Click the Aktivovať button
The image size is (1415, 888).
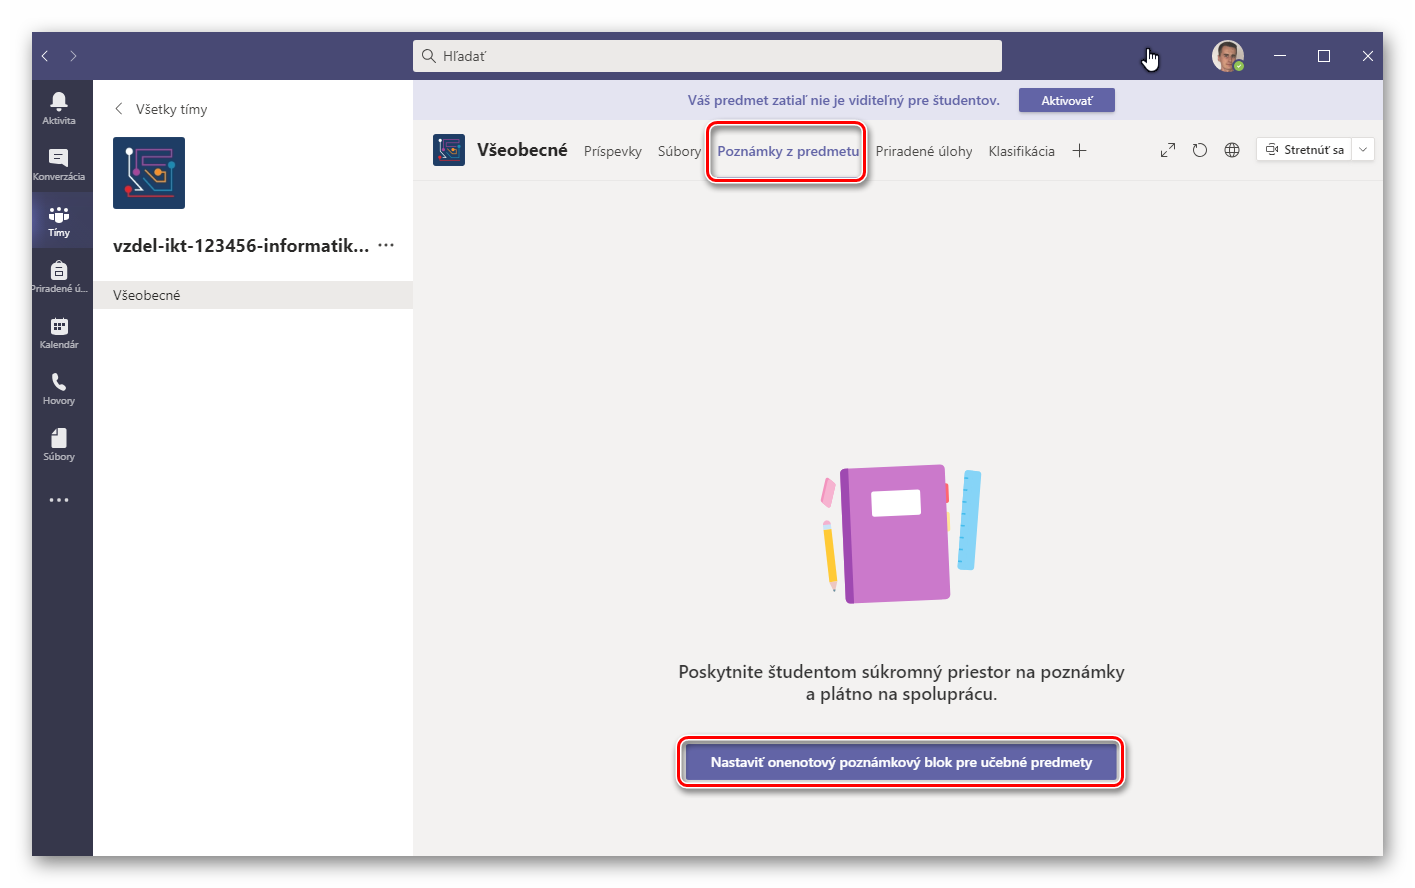tap(1066, 101)
